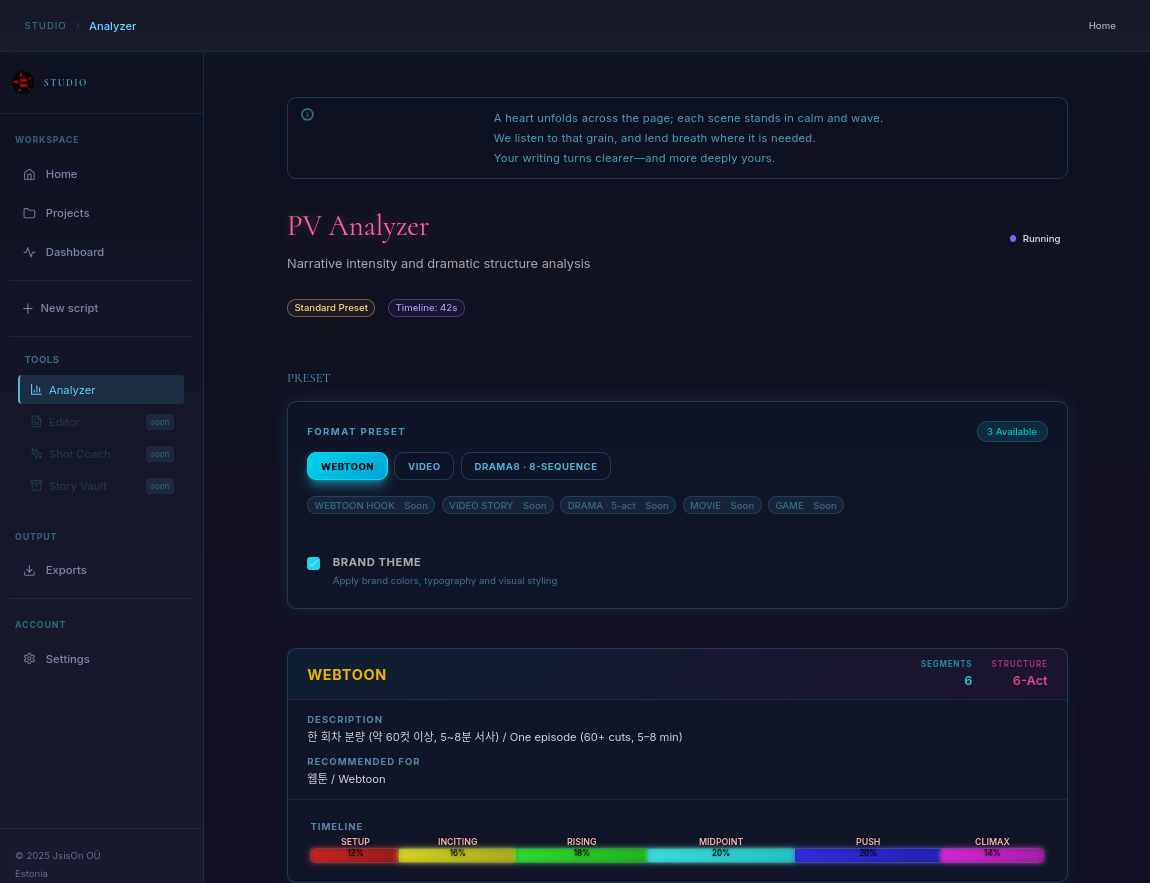Click the Timeline: 42s badge
This screenshot has width=1150, height=883.
(x=426, y=308)
